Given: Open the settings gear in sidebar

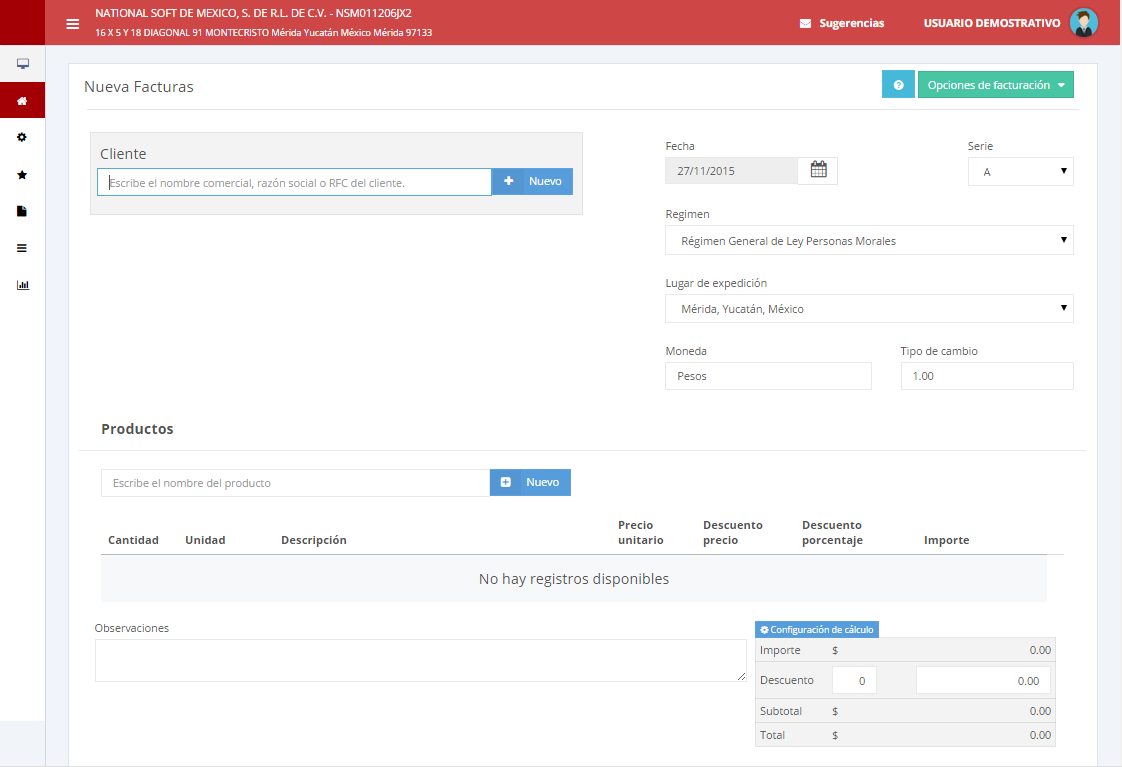Looking at the screenshot, I should click(22, 137).
